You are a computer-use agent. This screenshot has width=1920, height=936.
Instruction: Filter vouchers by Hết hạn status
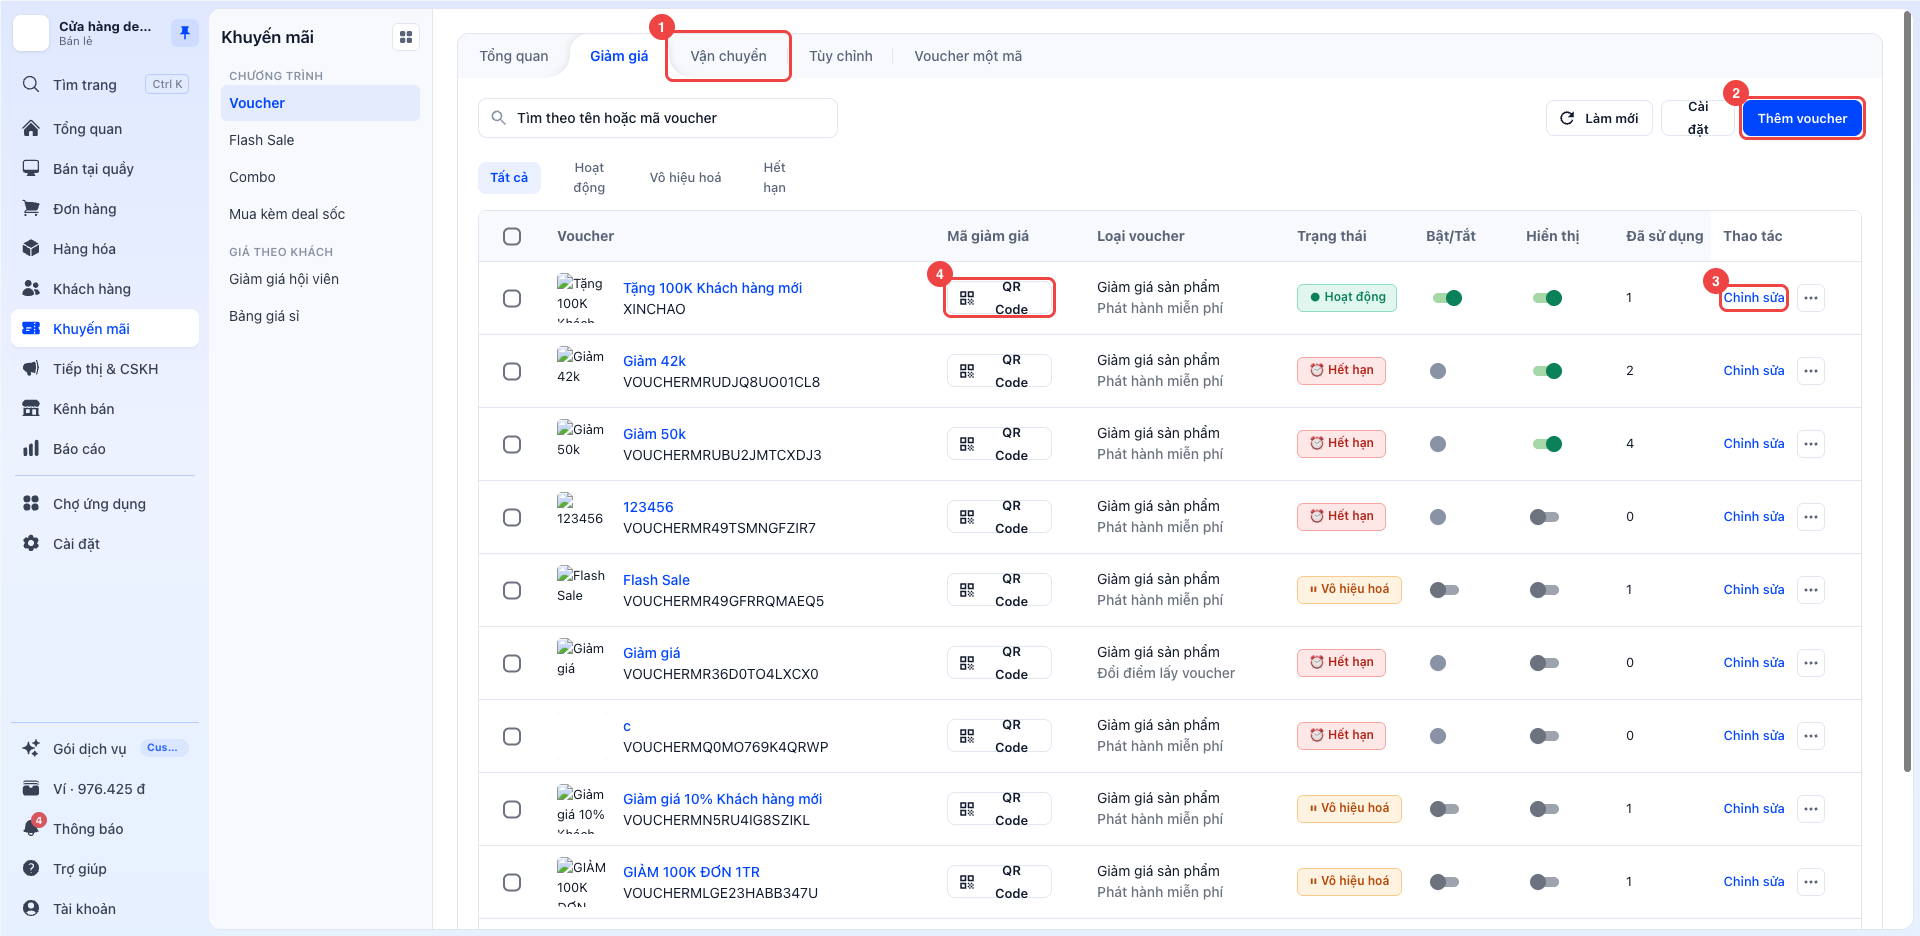pyautogui.click(x=774, y=177)
